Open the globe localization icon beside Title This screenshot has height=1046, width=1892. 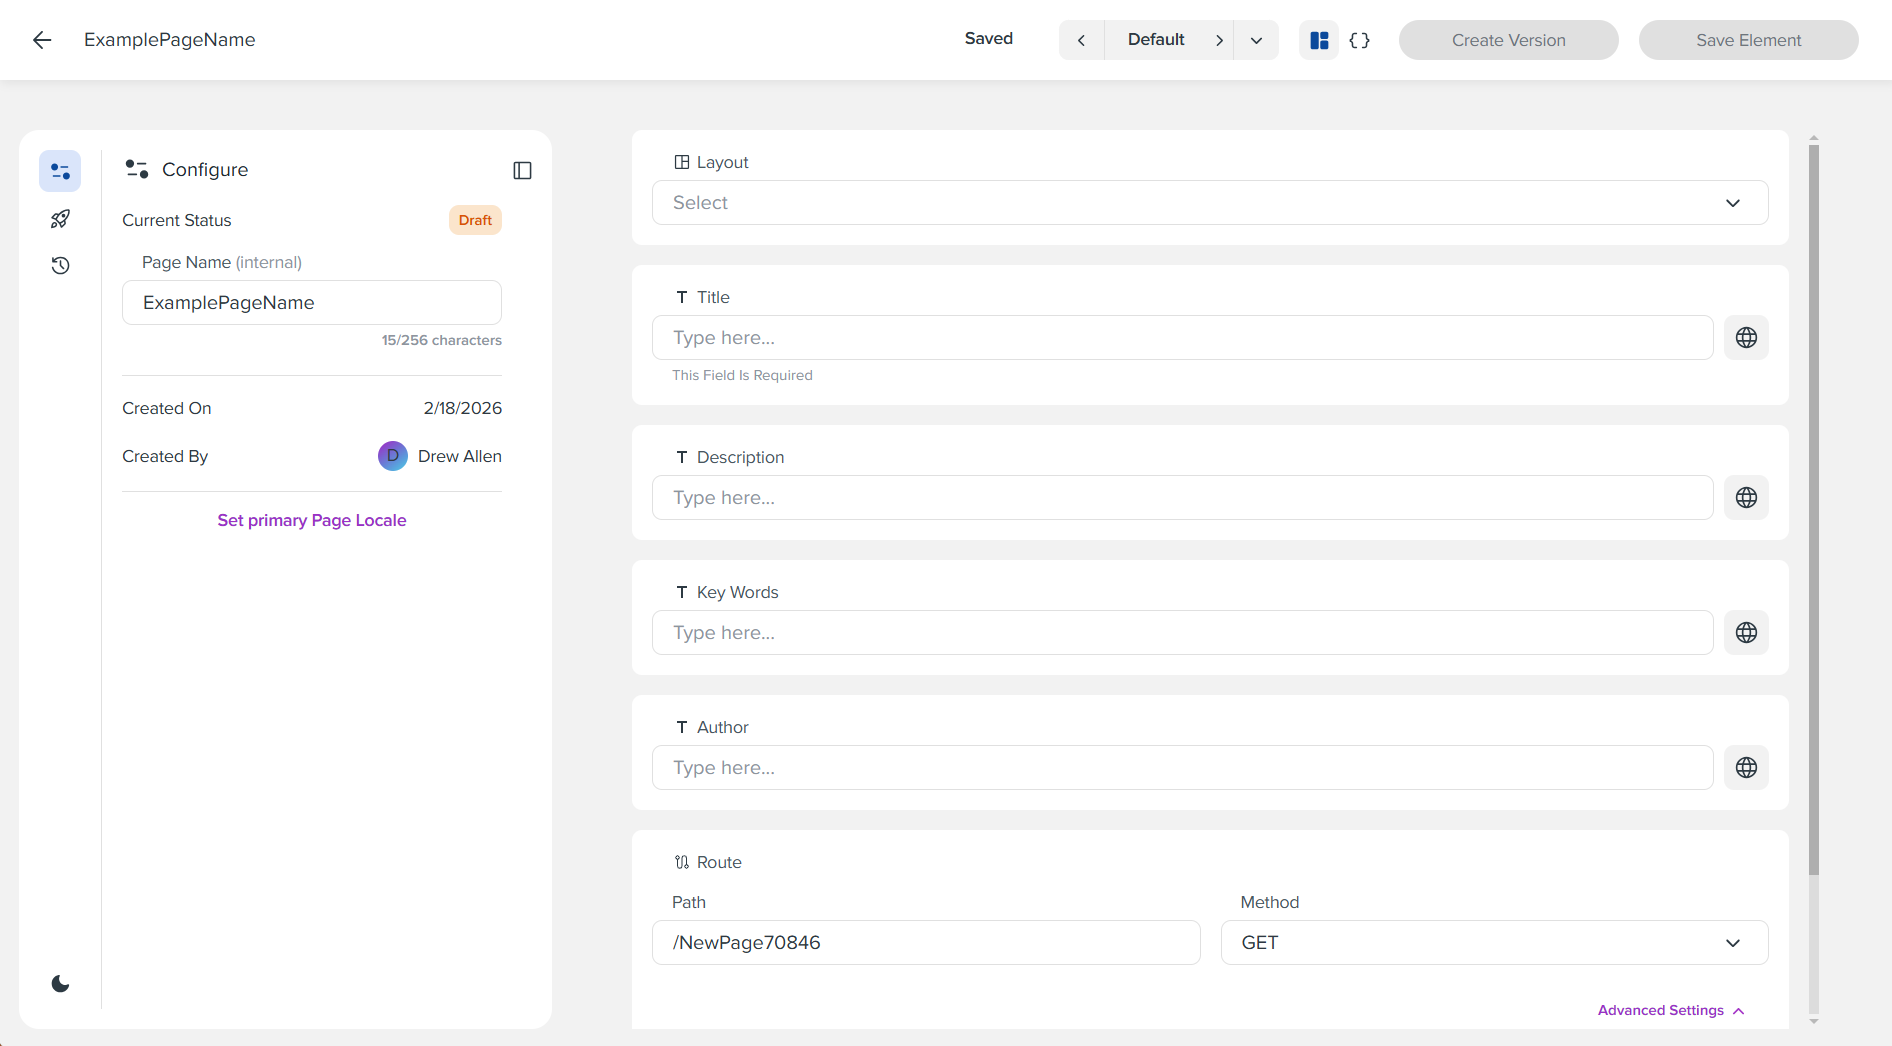pyautogui.click(x=1746, y=337)
